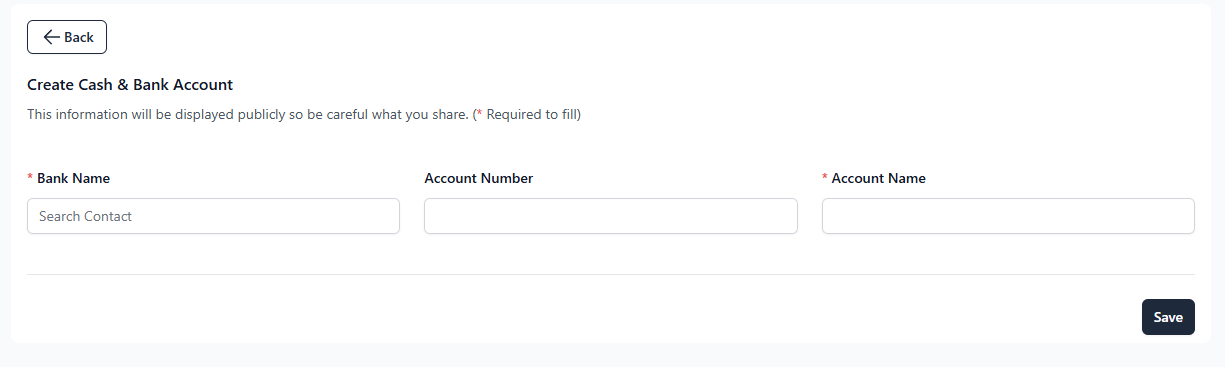This screenshot has width=1225, height=367.
Task: Click the red asterisk in Required note
Action: click(x=480, y=113)
